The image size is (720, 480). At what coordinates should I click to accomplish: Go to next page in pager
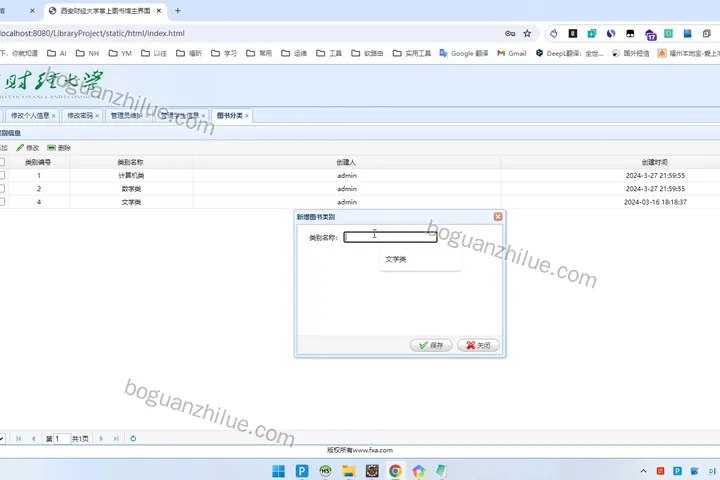[101, 439]
